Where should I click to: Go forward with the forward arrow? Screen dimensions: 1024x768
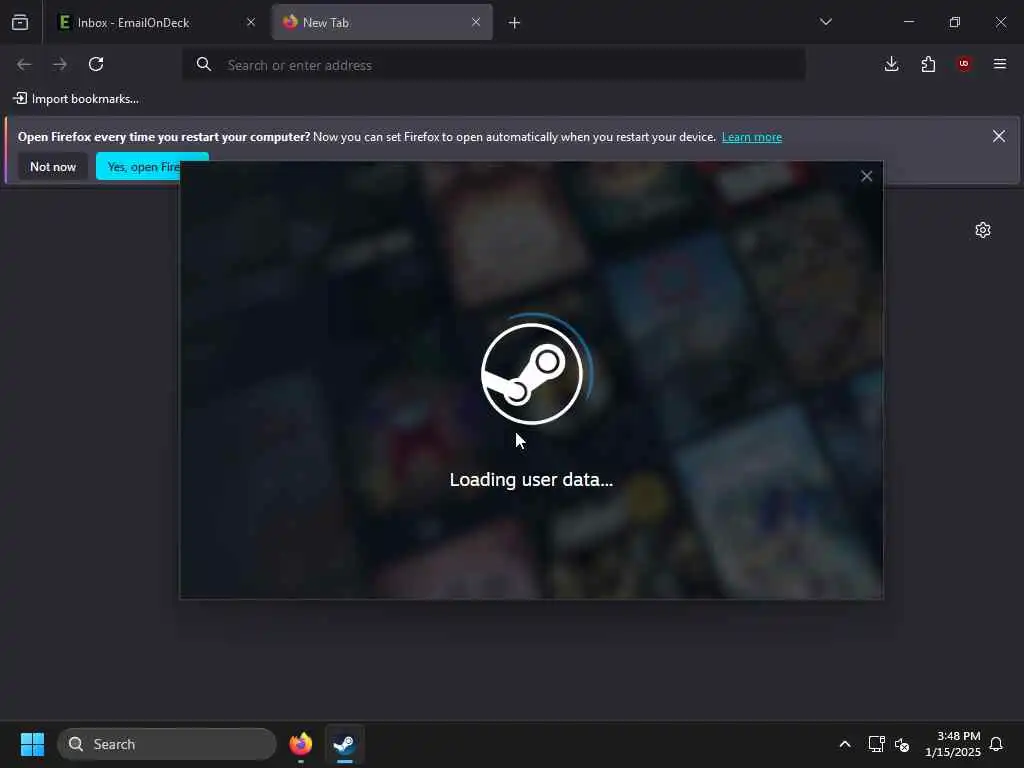coord(59,64)
